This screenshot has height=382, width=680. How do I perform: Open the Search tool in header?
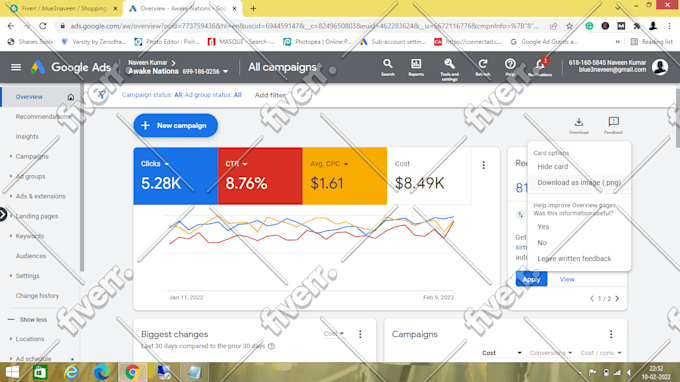pos(388,68)
